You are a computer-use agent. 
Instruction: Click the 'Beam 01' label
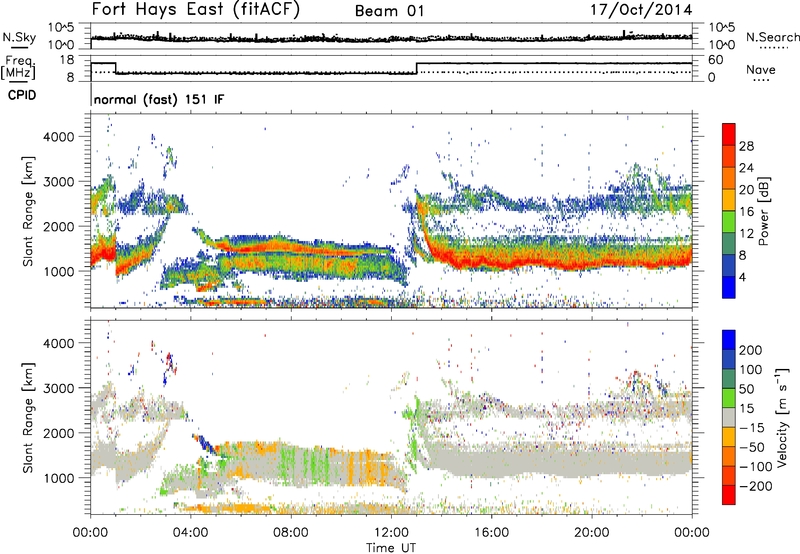(389, 11)
